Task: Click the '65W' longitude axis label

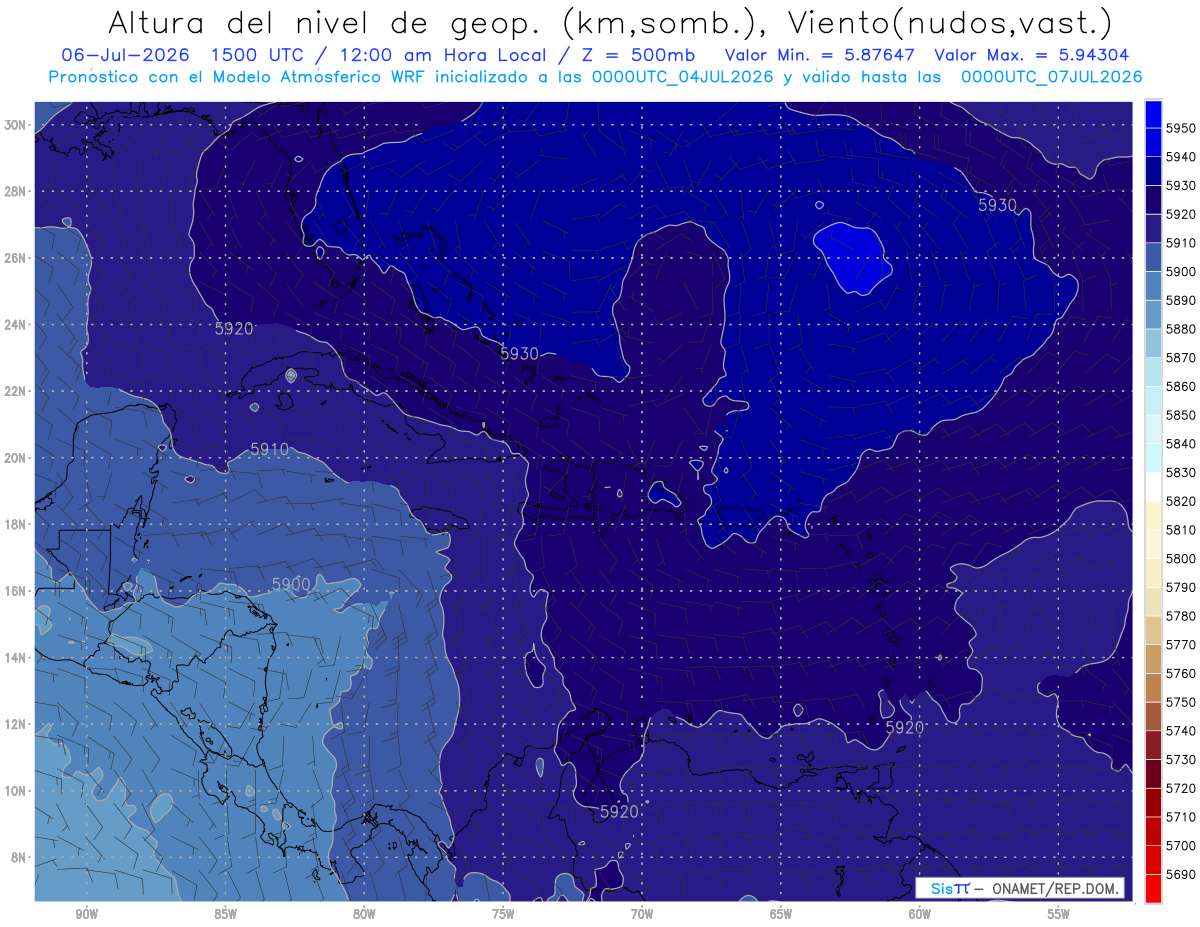Action: click(781, 914)
